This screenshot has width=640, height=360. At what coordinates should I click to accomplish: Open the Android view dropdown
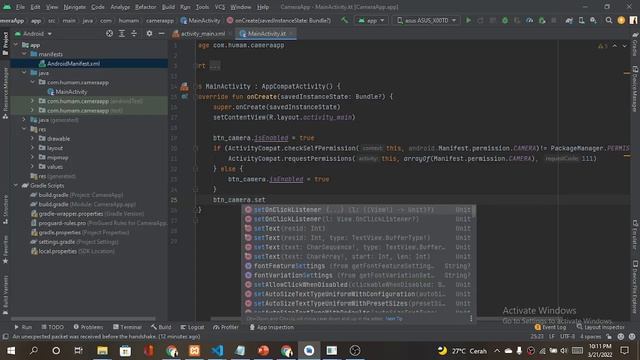click(33, 34)
